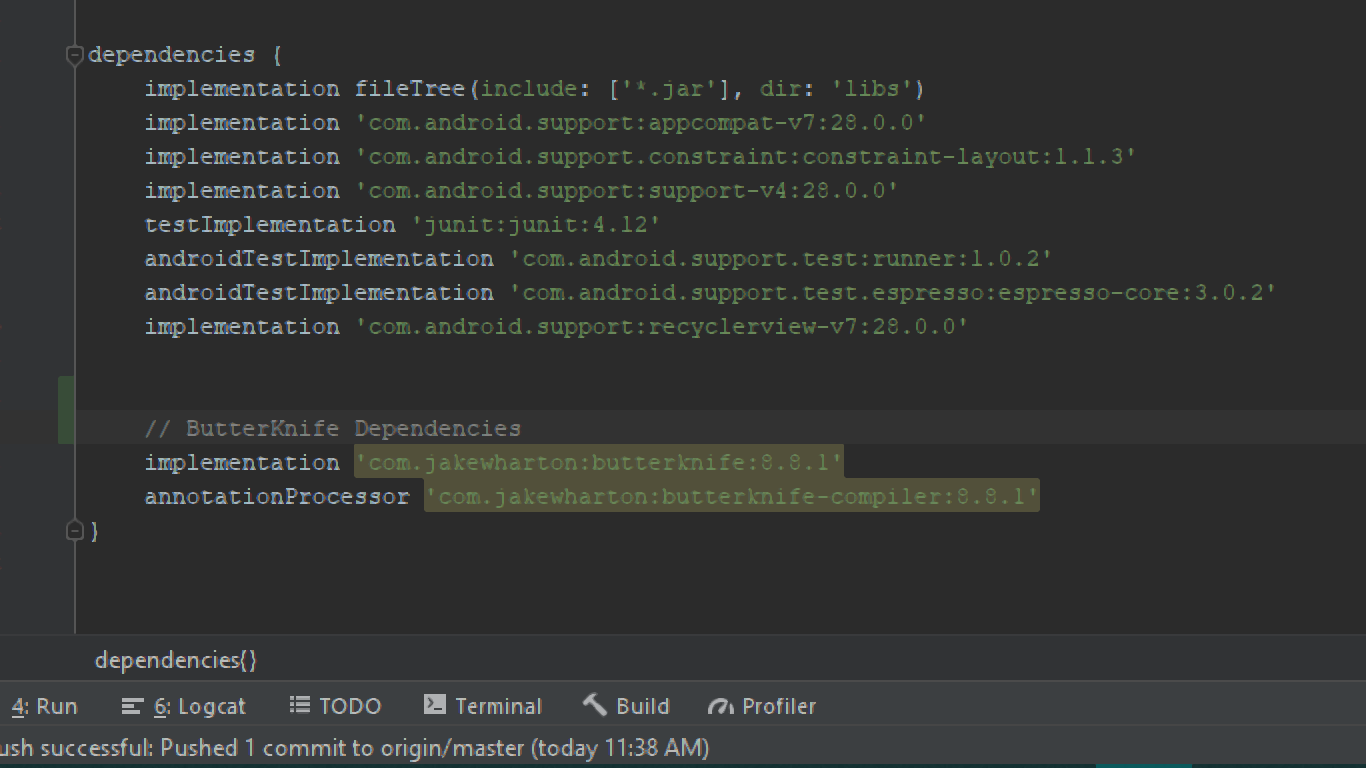1366x768 pixels.
Task: Open the Build tool window
Action: tap(626, 706)
